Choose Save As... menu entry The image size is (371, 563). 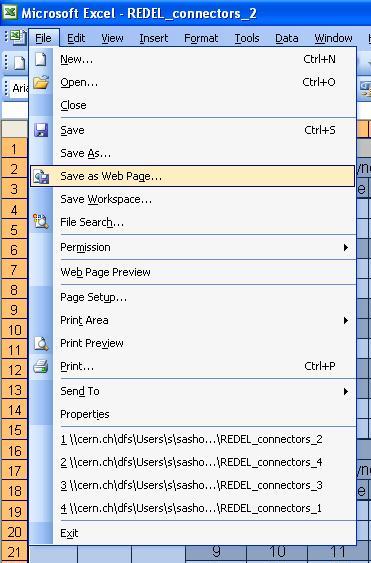tap(193, 153)
